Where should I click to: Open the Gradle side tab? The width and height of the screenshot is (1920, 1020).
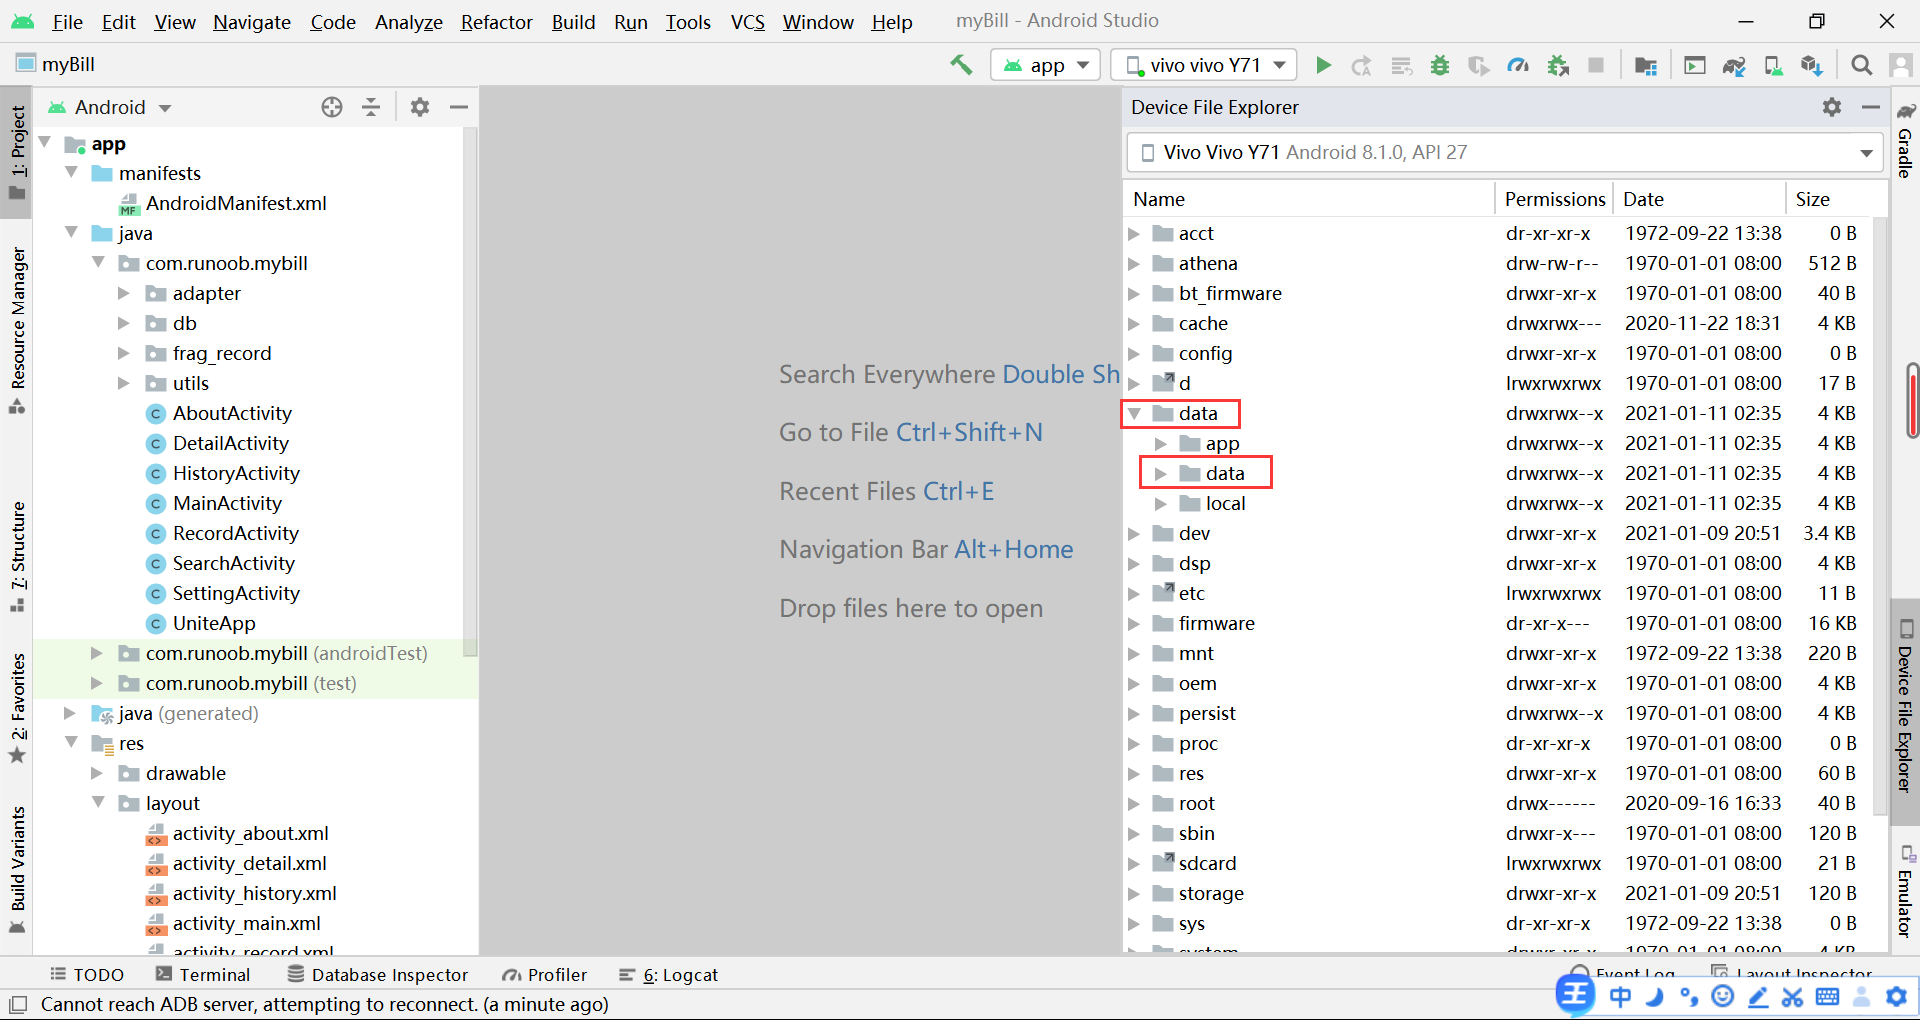click(x=1905, y=141)
